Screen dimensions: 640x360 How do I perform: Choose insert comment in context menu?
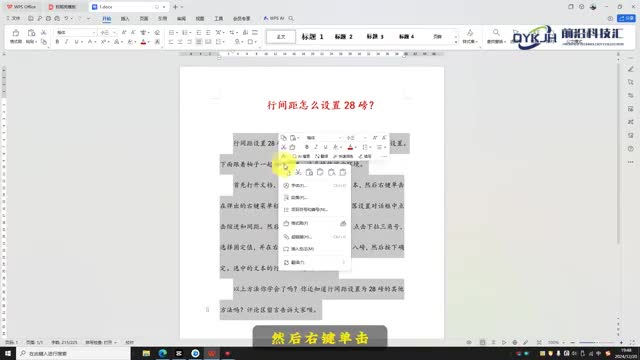tap(314, 249)
